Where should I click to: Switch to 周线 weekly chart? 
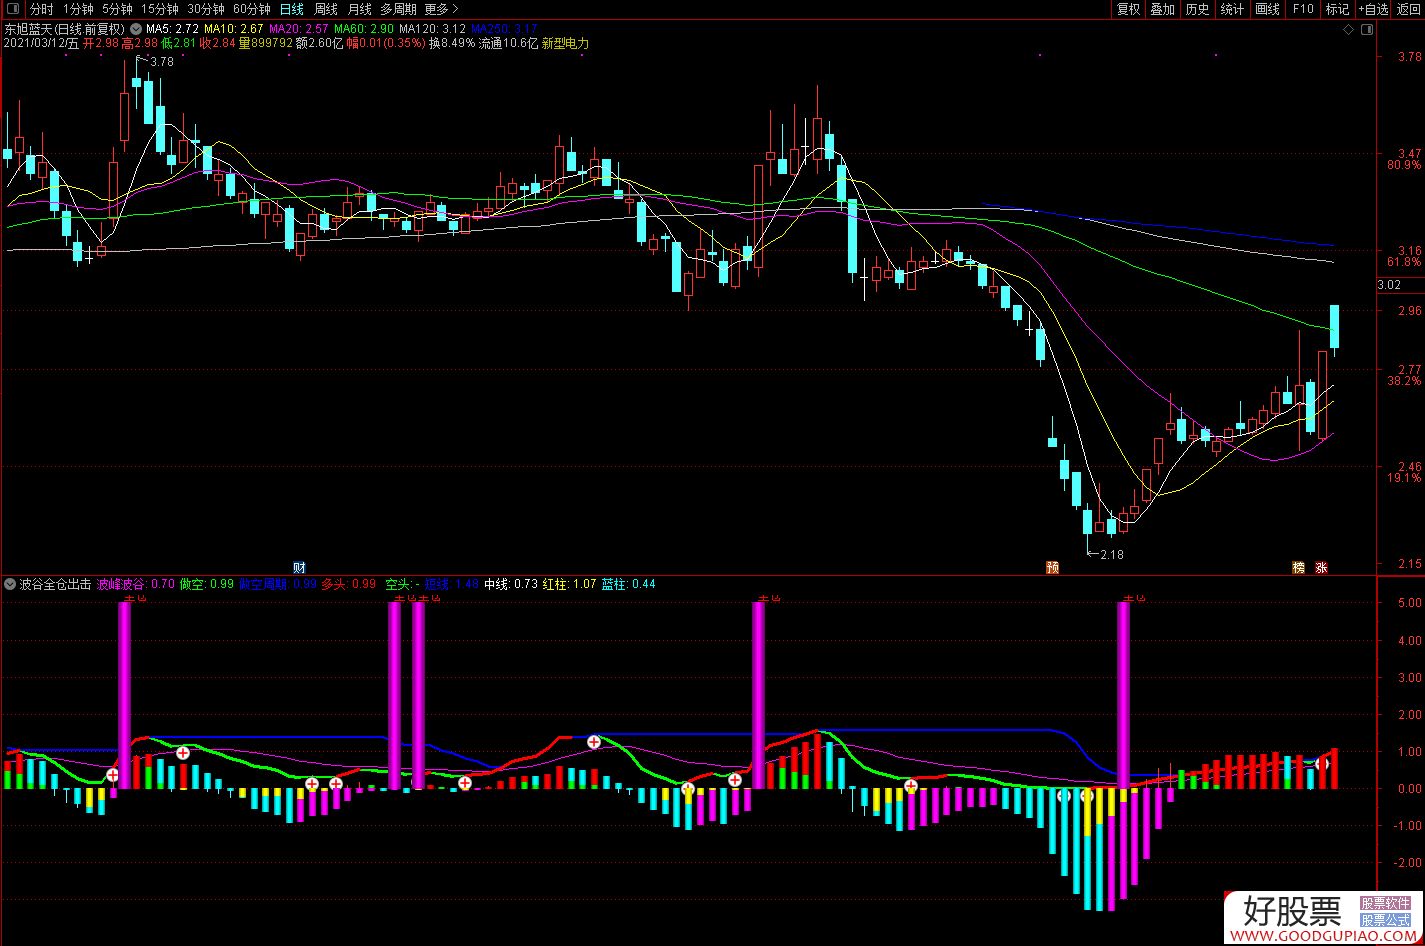coord(326,9)
